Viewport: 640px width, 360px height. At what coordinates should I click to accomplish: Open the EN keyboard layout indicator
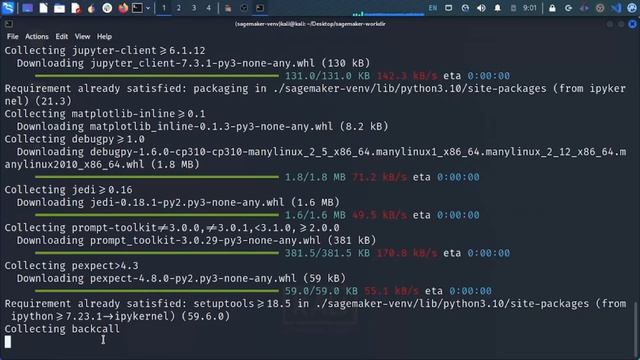coord(433,8)
